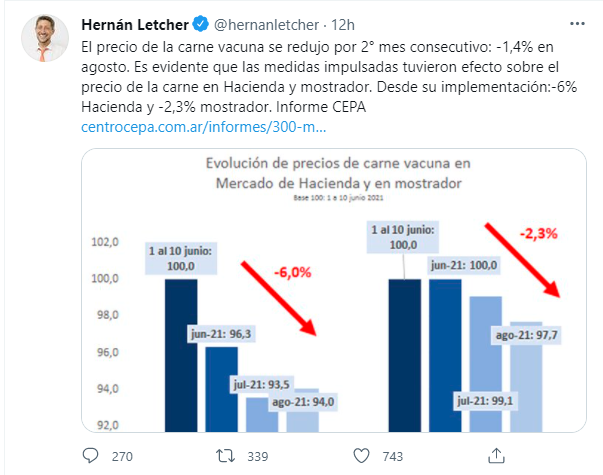View the 270 replies count

pyautogui.click(x=122, y=457)
